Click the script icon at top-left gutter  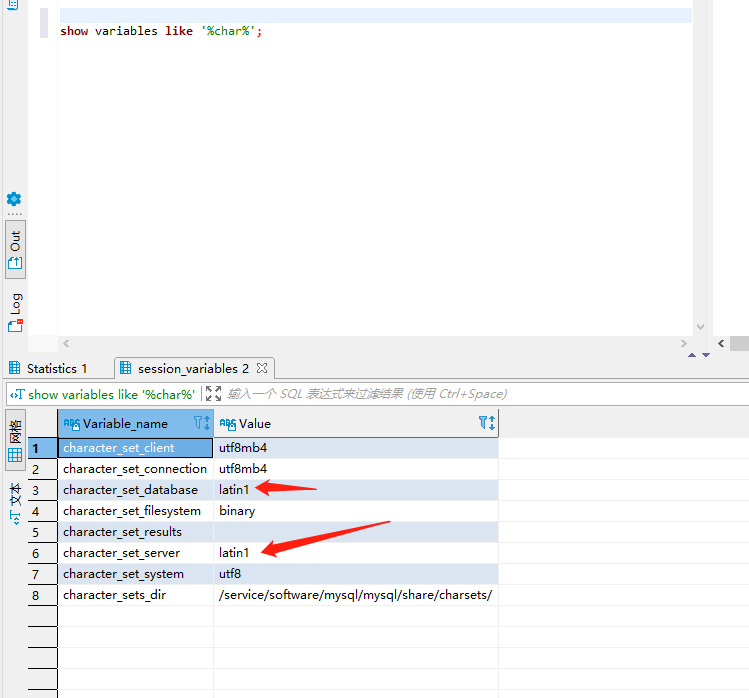point(13,5)
